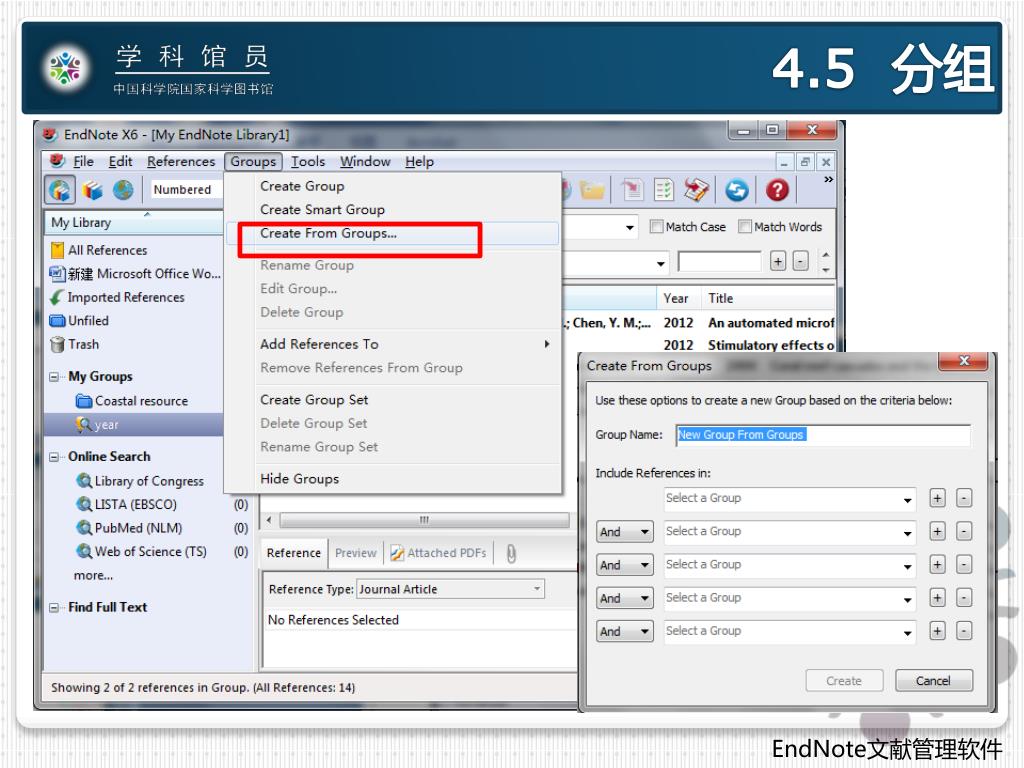Click the Return to Word Processor icon
The image size is (1024, 768).
tap(696, 190)
